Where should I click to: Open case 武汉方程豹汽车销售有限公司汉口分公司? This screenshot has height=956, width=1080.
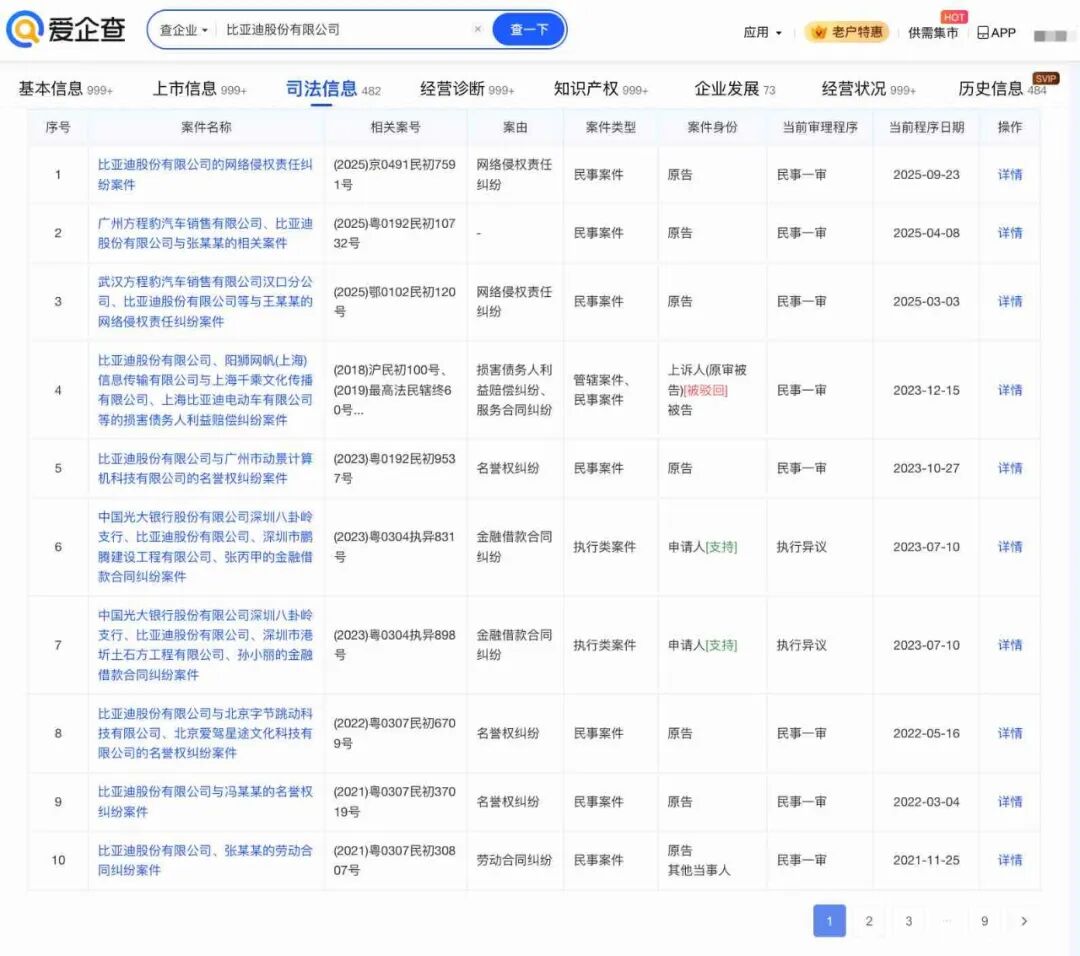point(205,301)
